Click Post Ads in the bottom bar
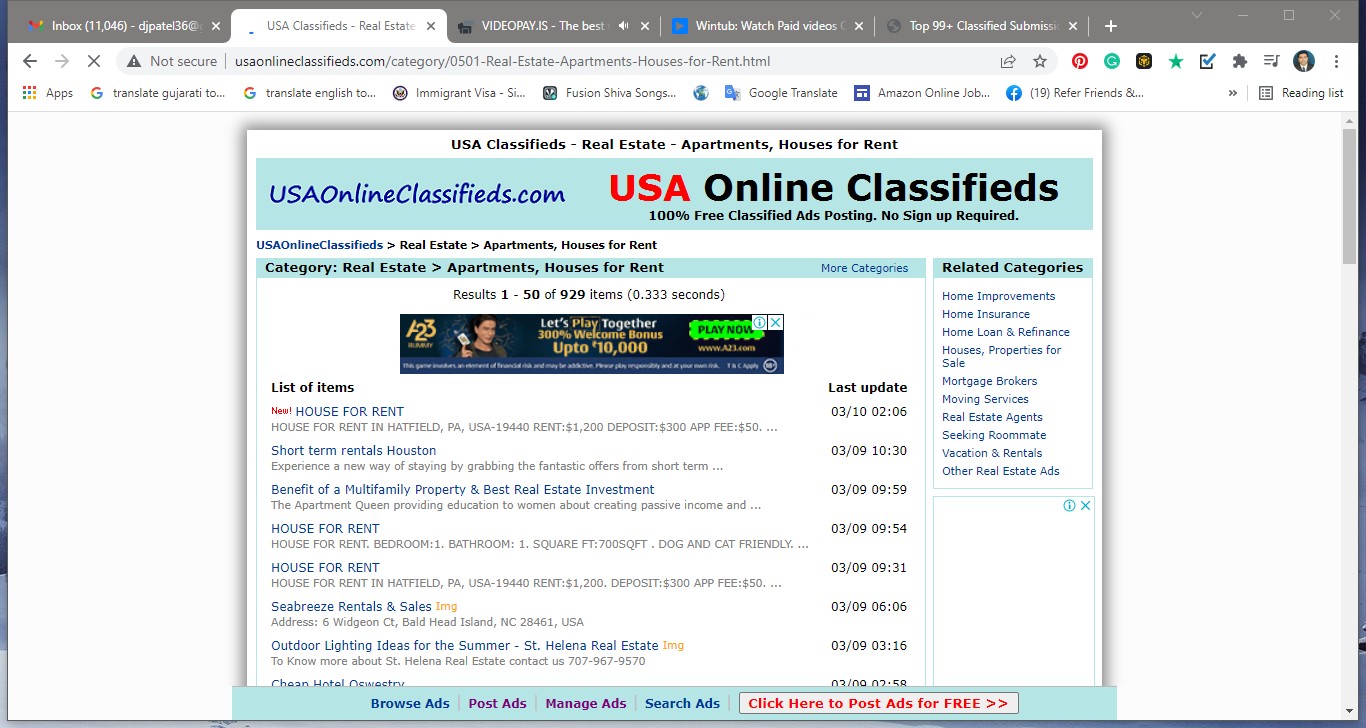The height and width of the screenshot is (728, 1366). click(497, 703)
